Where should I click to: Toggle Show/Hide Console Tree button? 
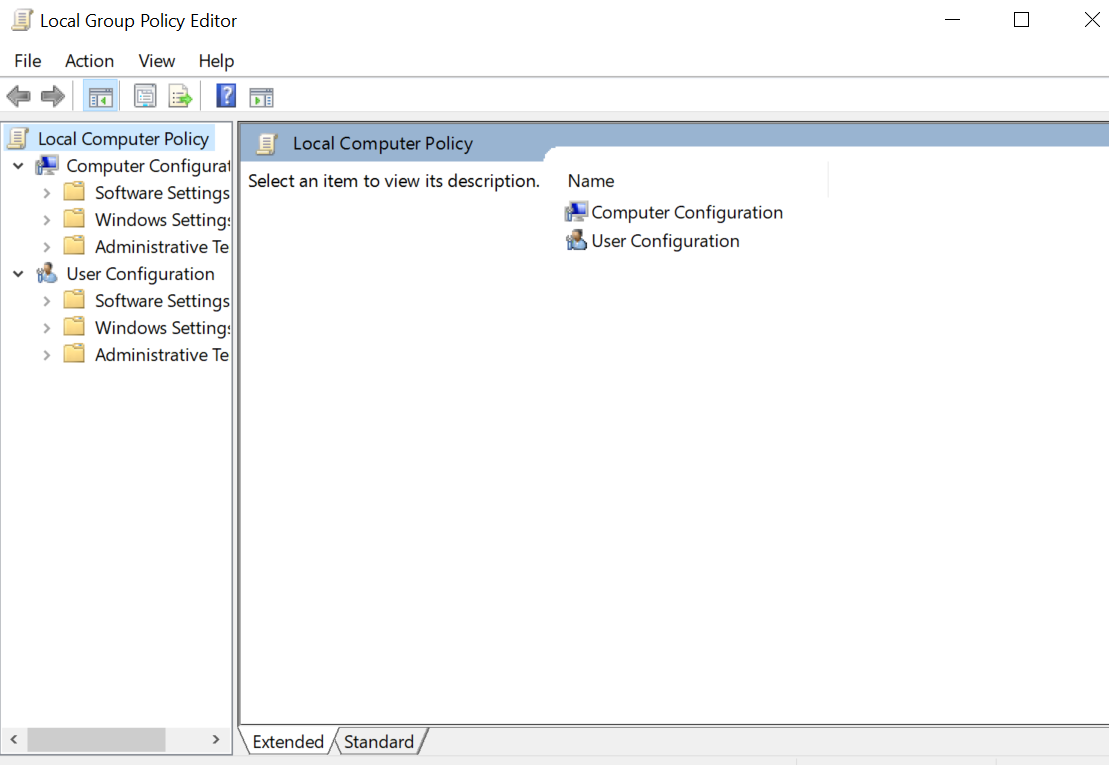coord(101,97)
